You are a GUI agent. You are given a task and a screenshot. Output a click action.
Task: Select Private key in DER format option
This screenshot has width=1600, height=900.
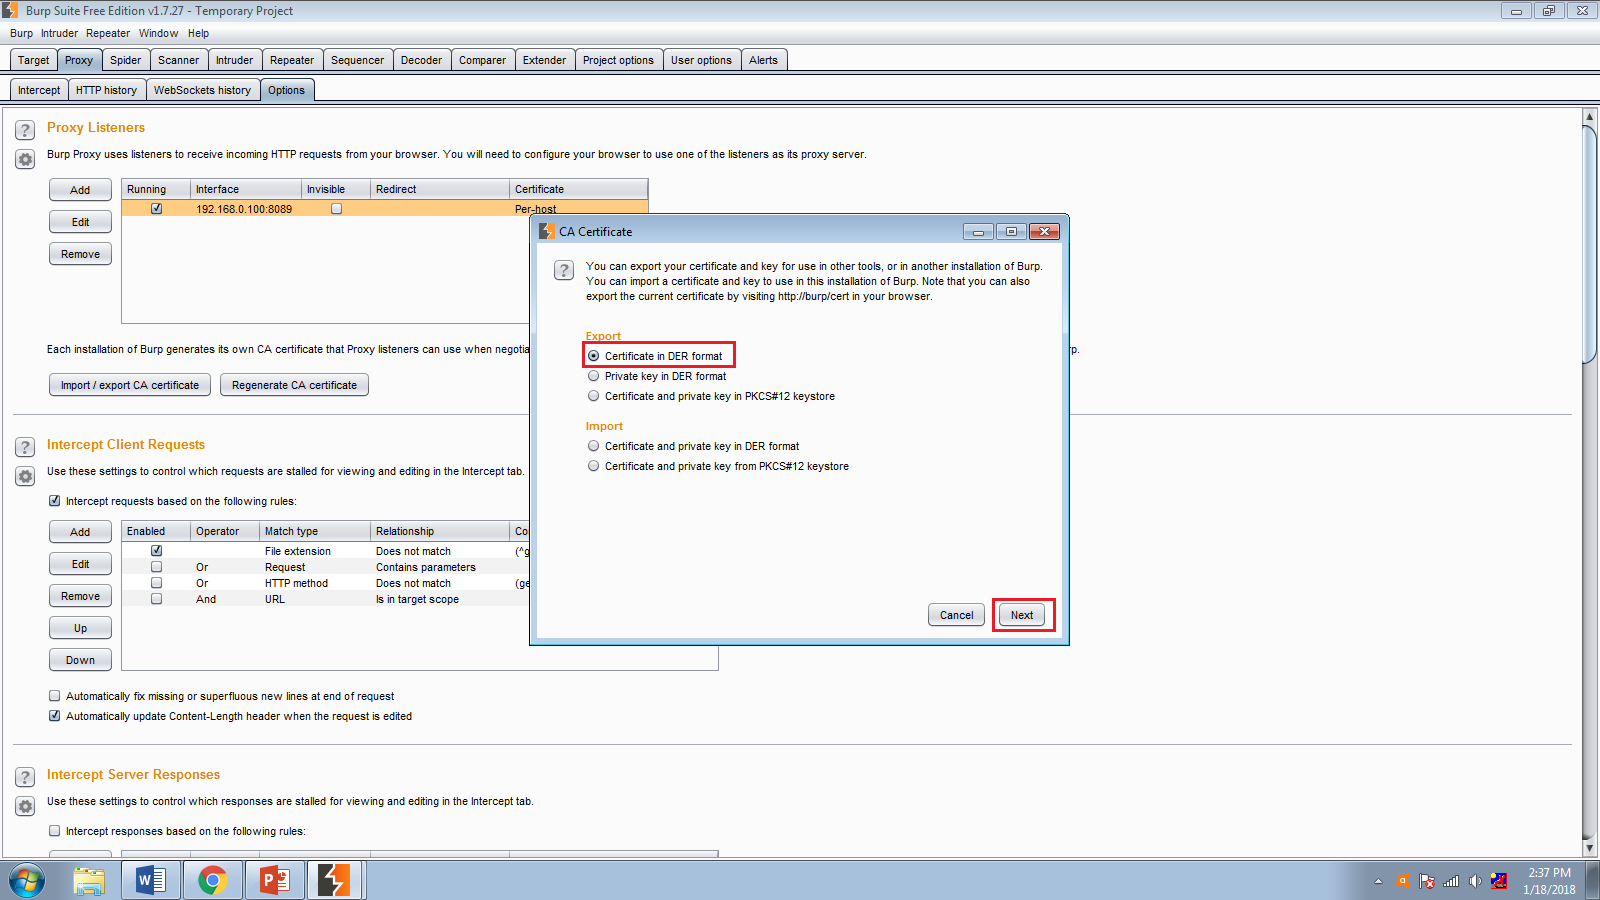point(594,376)
